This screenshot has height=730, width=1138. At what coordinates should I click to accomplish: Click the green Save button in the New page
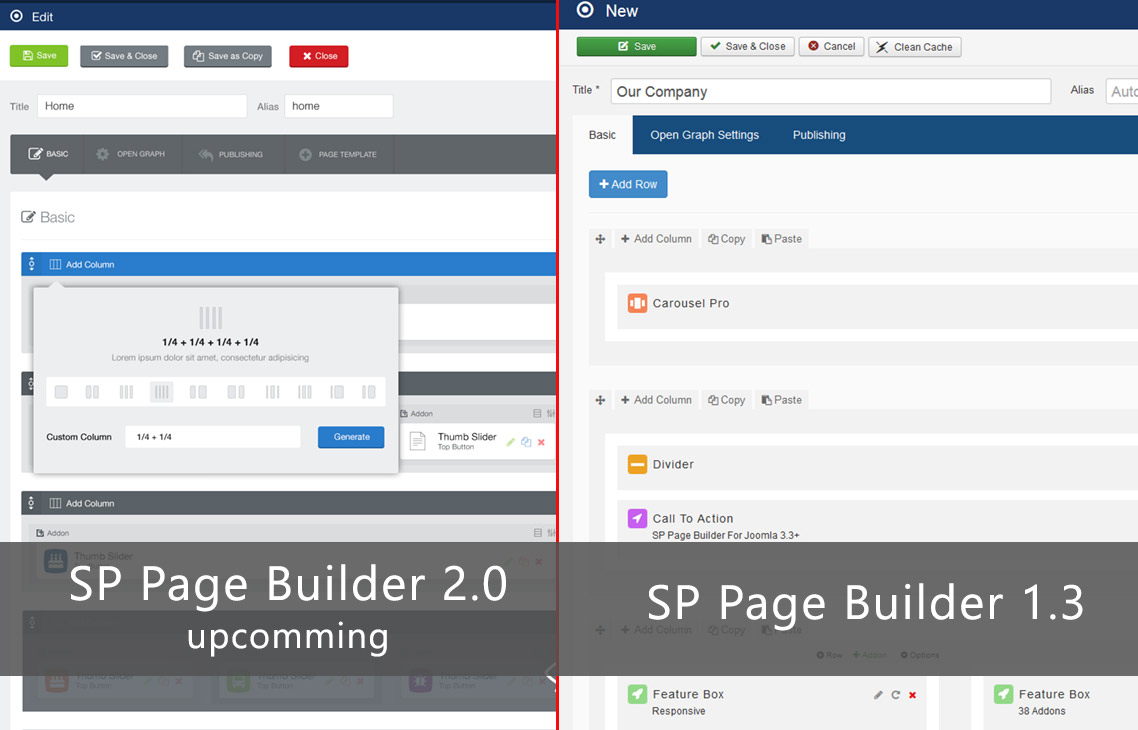point(636,46)
